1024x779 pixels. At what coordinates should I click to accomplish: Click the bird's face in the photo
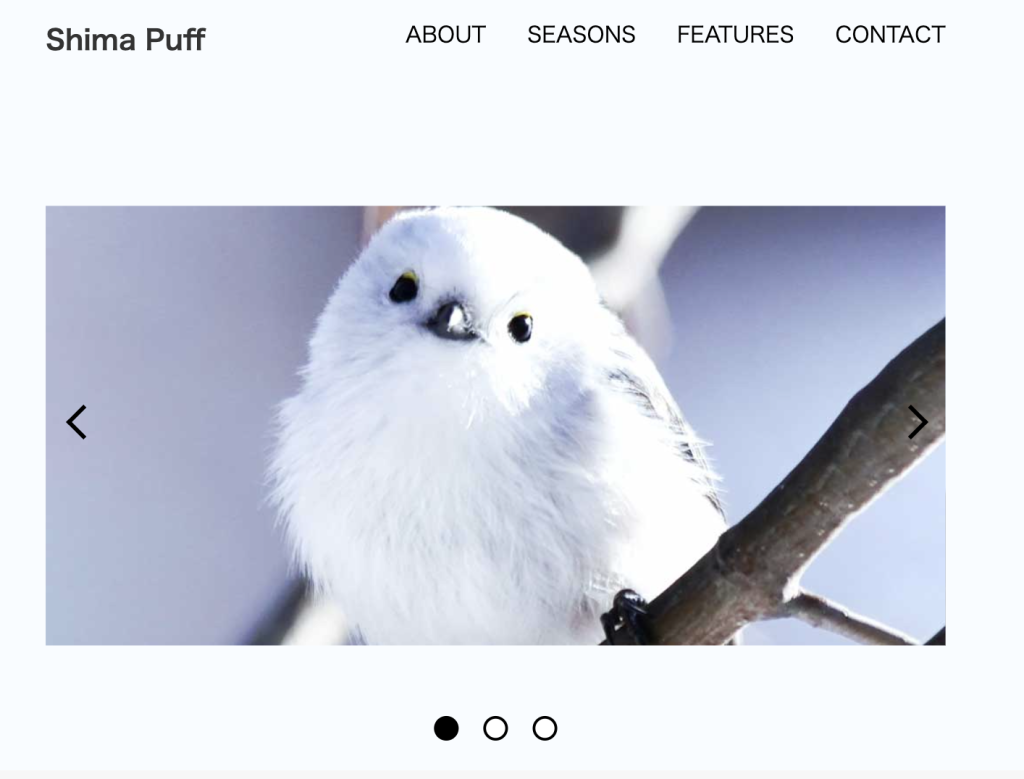point(460,307)
